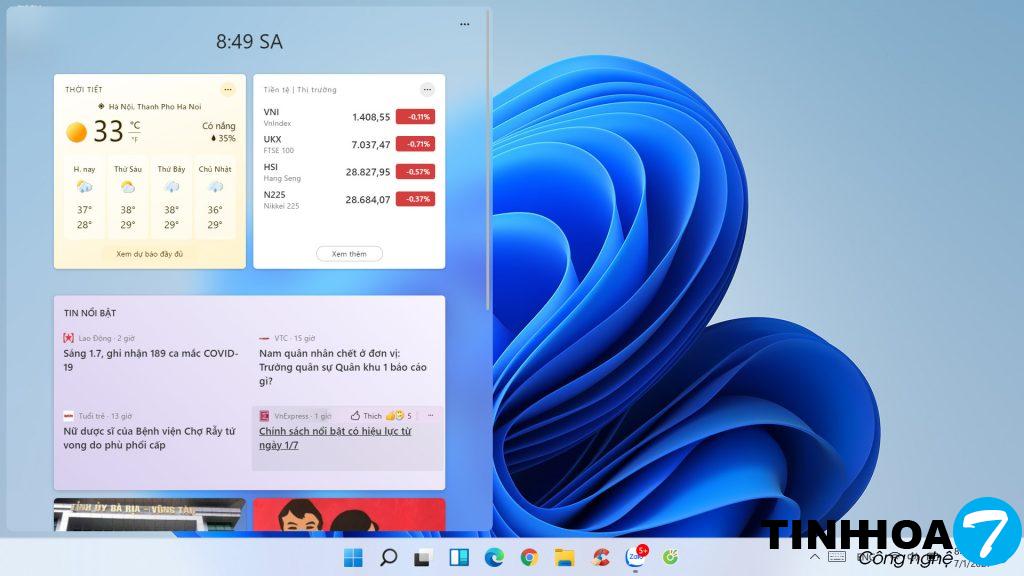Open Task View from the taskbar
This screenshot has height=576, width=1024.
423,557
